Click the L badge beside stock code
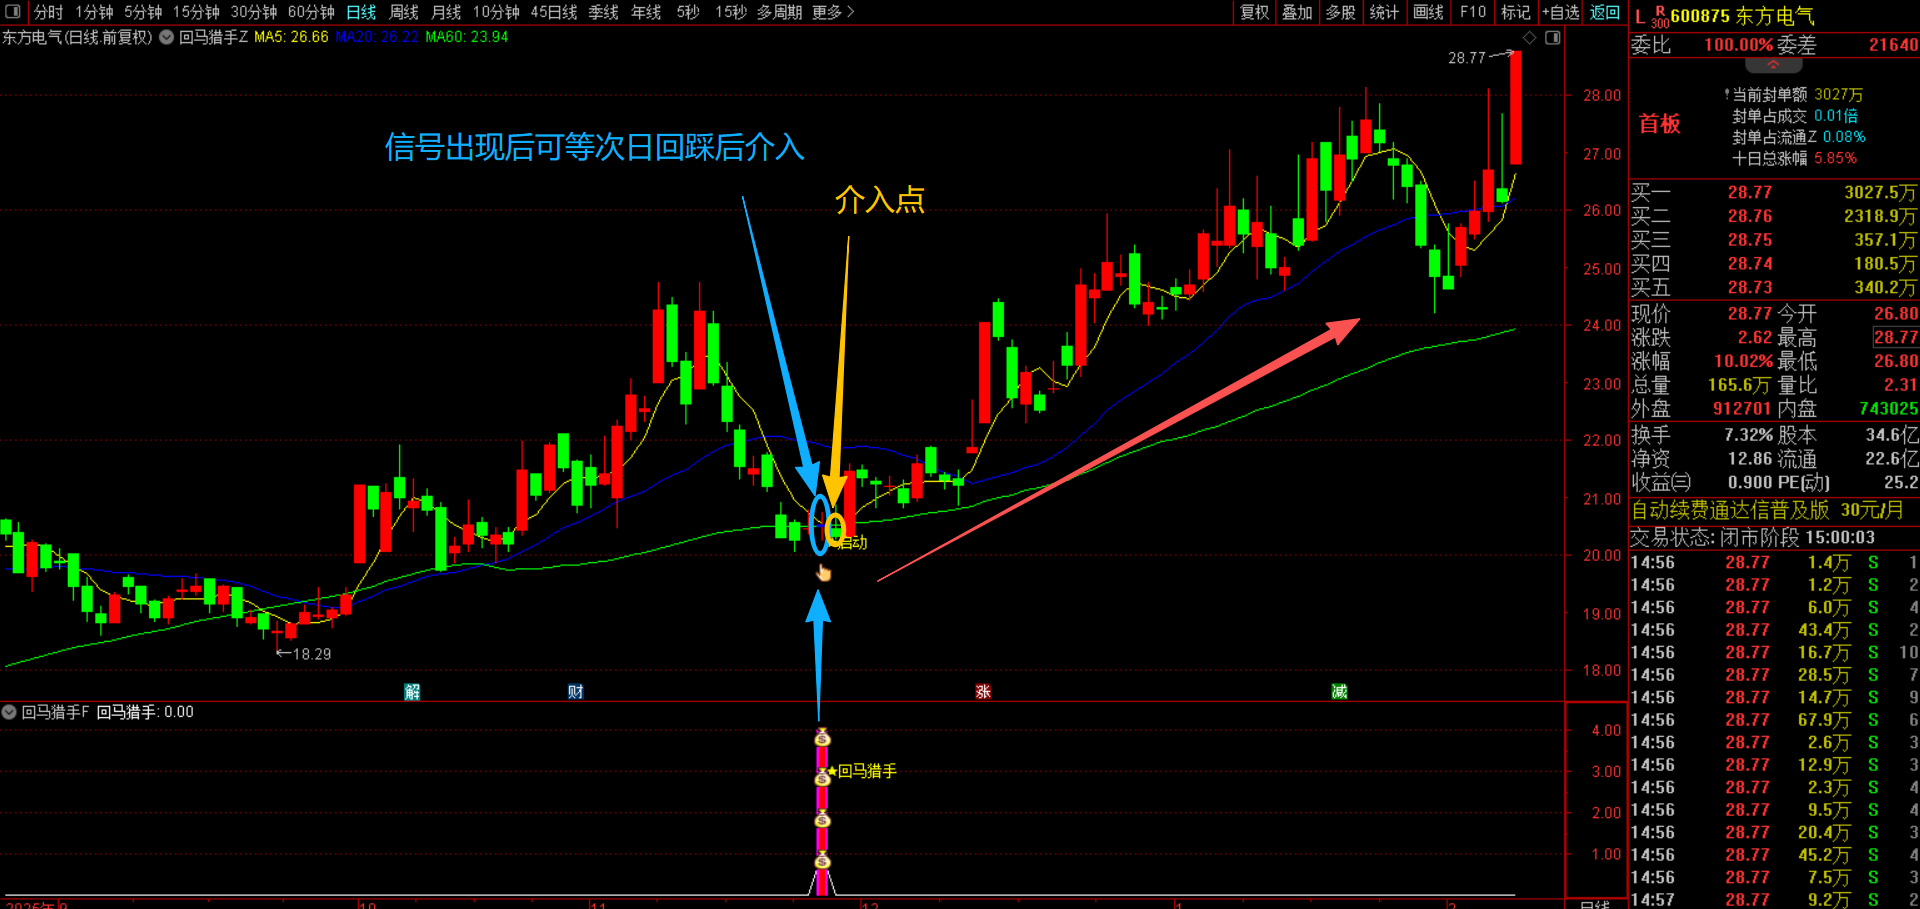This screenshot has width=1920, height=909. coord(1640,16)
